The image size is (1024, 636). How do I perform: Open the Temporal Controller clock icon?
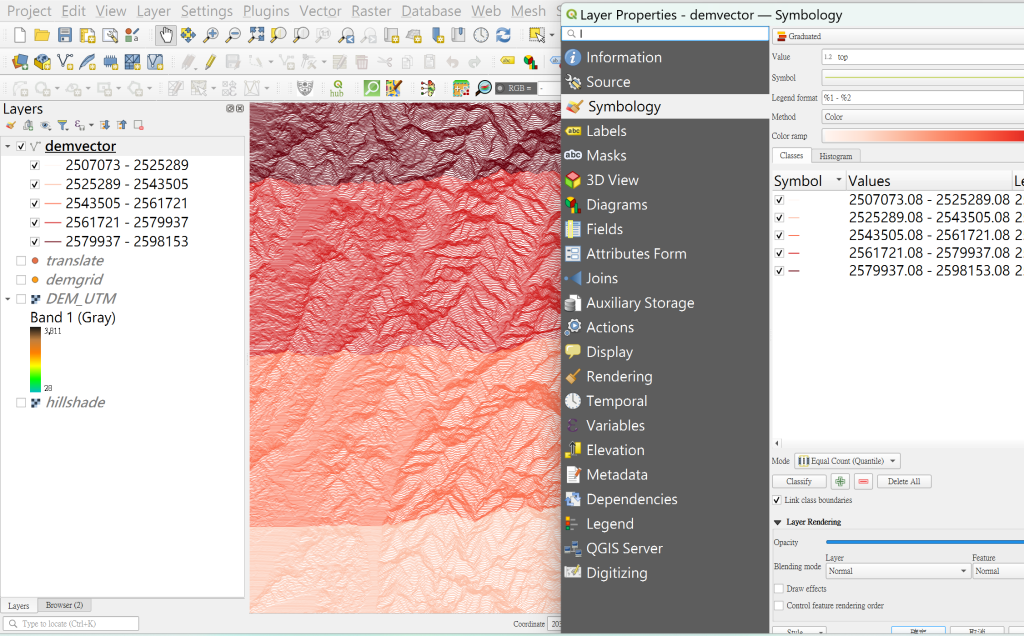click(x=481, y=35)
